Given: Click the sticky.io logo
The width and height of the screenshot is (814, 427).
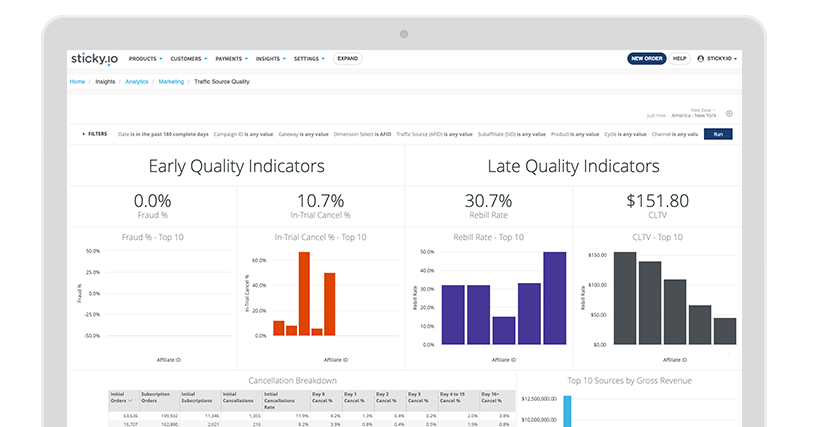Looking at the screenshot, I should tap(94, 59).
